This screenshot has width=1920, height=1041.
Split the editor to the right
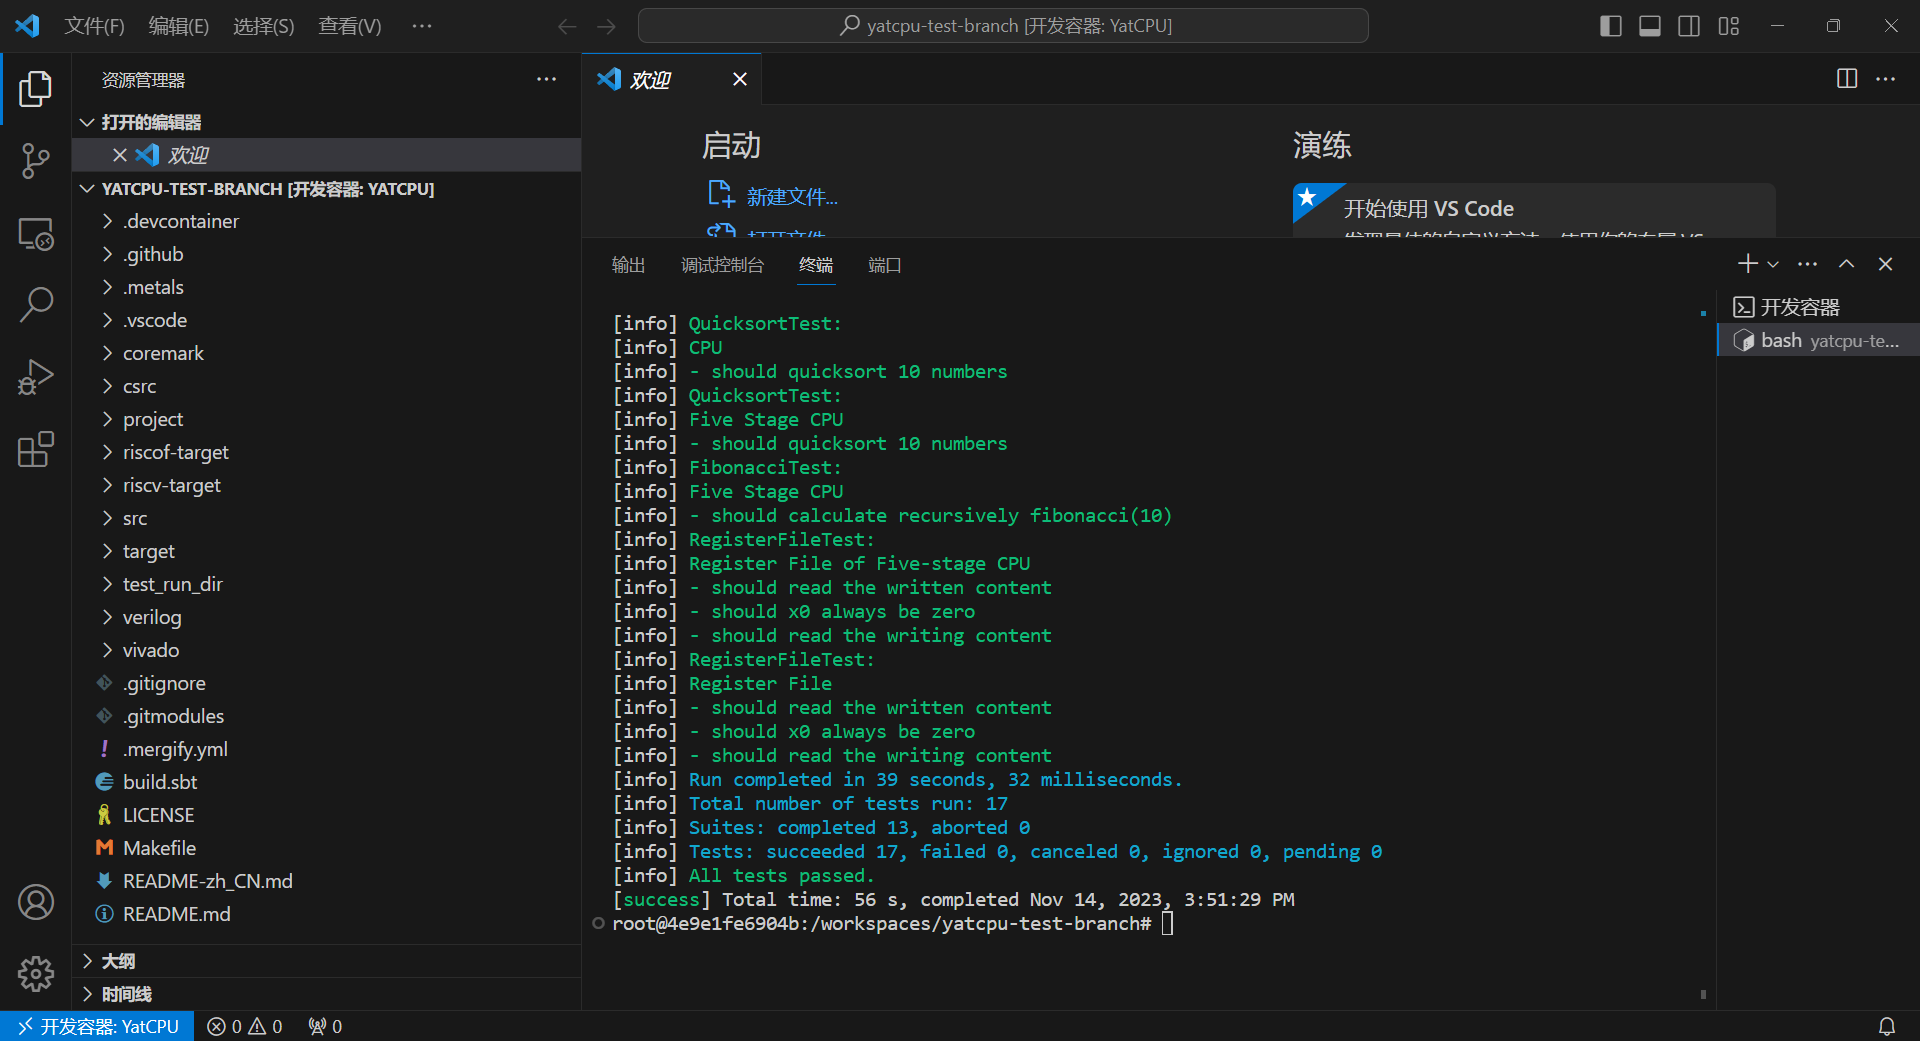pyautogui.click(x=1846, y=79)
